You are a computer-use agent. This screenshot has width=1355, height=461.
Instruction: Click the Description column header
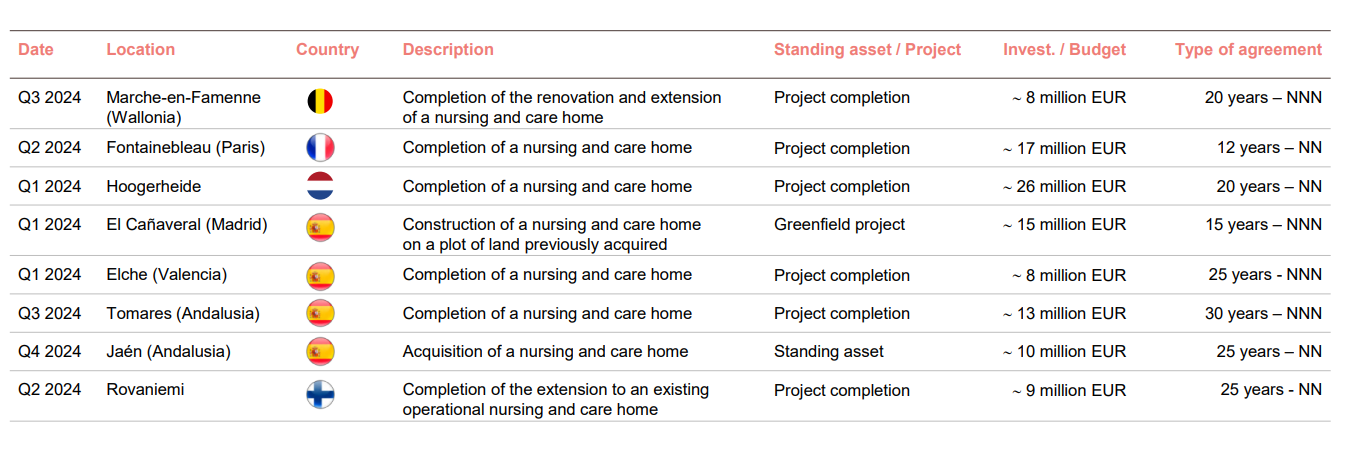pyautogui.click(x=448, y=49)
